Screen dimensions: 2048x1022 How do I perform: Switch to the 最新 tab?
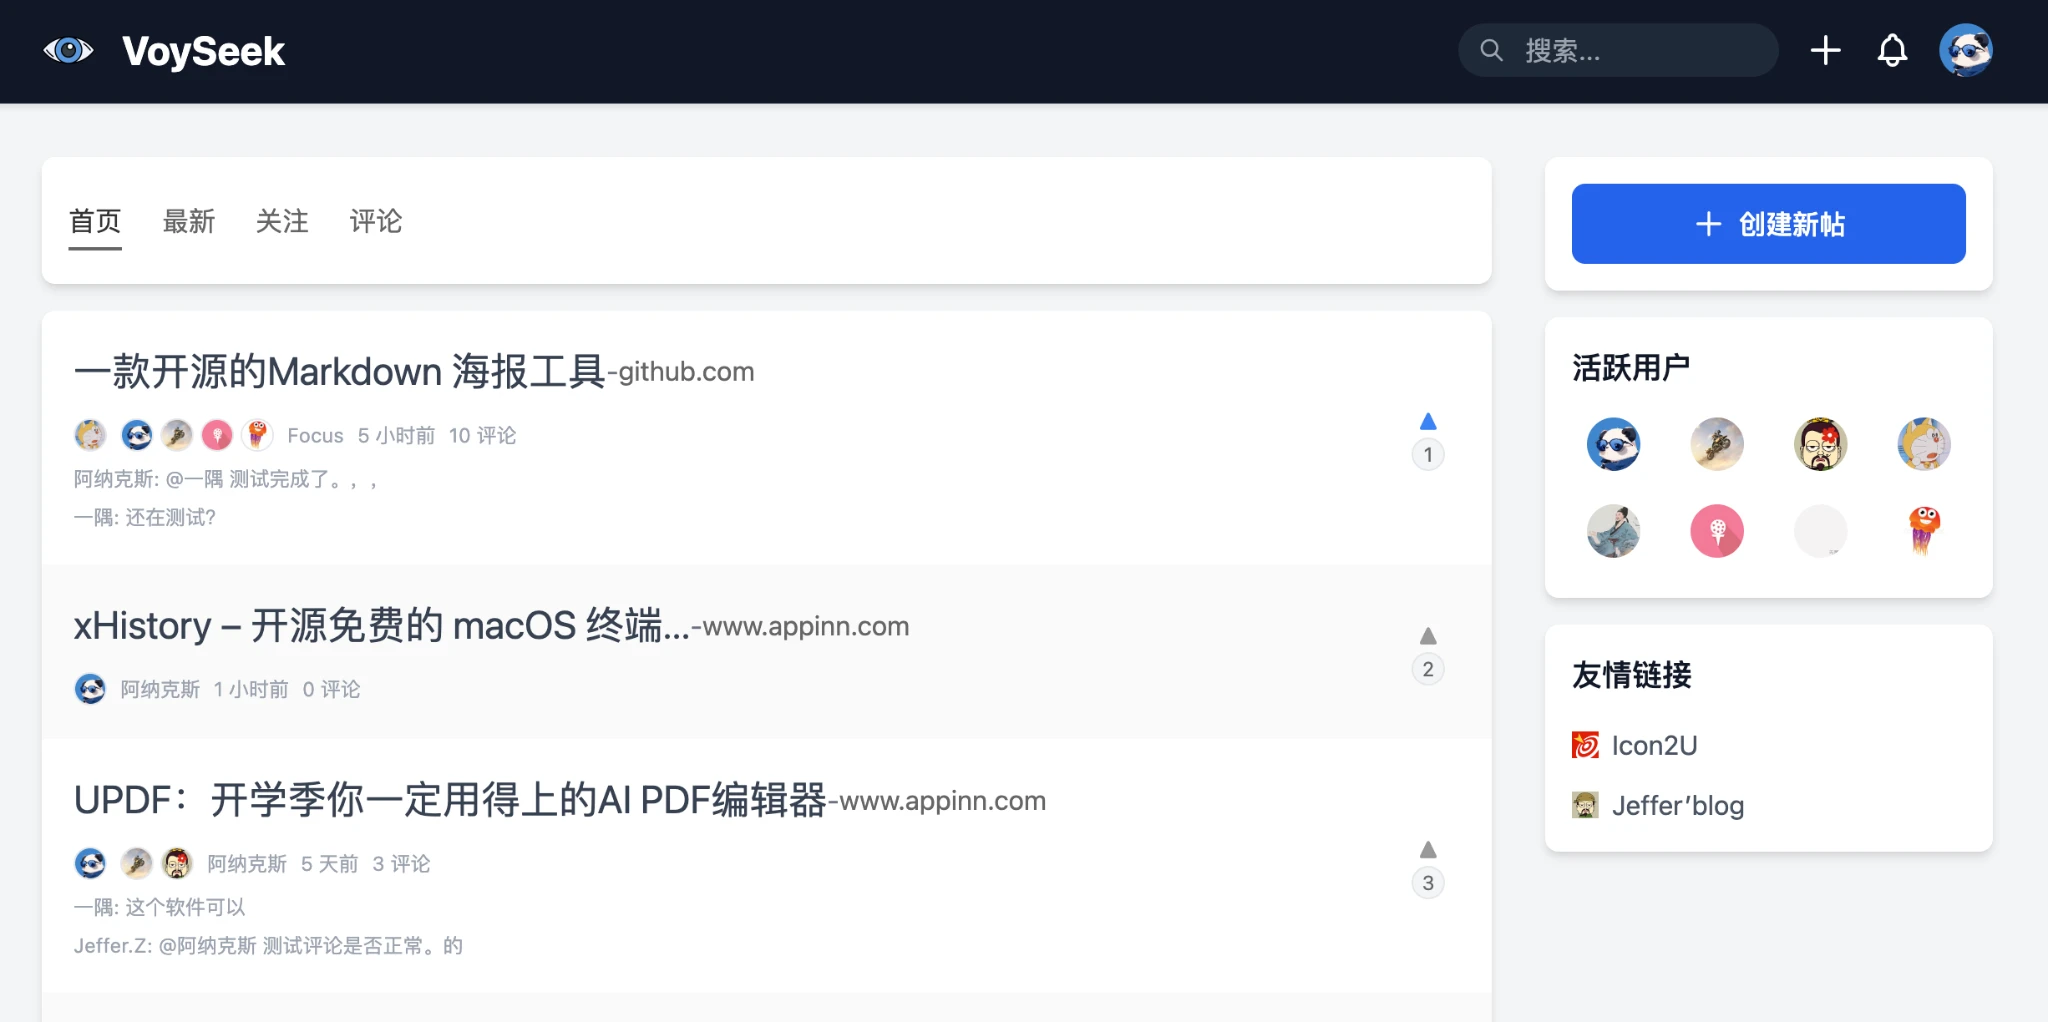pyautogui.click(x=189, y=221)
